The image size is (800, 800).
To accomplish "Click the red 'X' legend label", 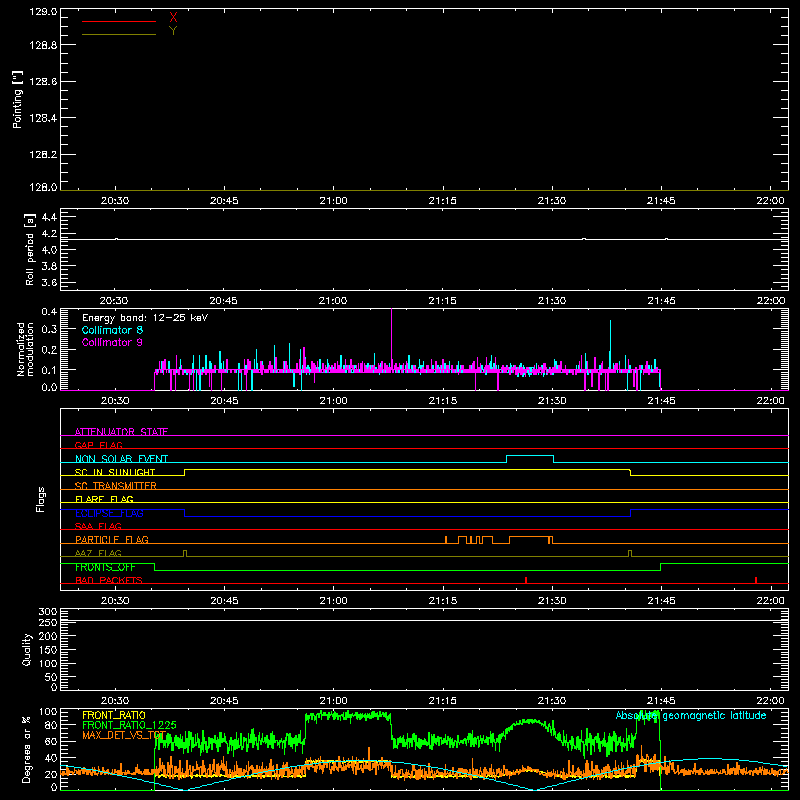I will click(x=173, y=18).
